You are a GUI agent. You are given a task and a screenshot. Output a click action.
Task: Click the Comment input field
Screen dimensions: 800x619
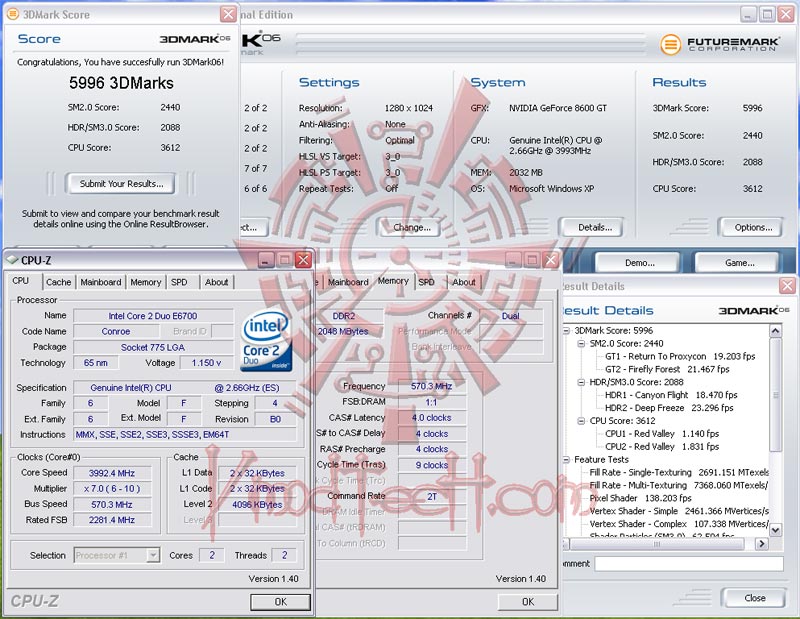[x=689, y=564]
